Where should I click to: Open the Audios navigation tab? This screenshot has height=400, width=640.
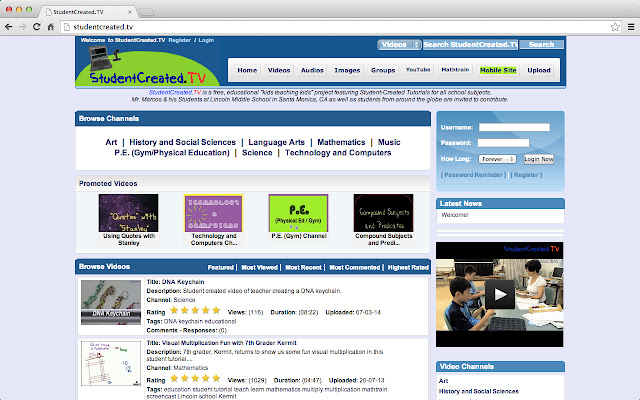click(x=312, y=70)
